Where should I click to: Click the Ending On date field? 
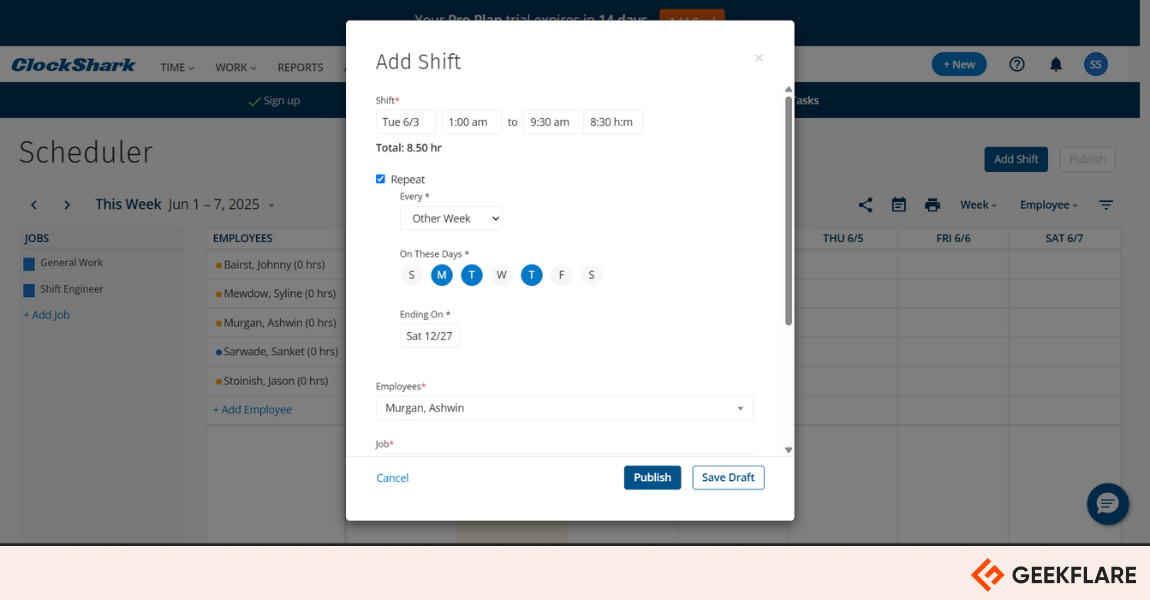click(x=430, y=336)
